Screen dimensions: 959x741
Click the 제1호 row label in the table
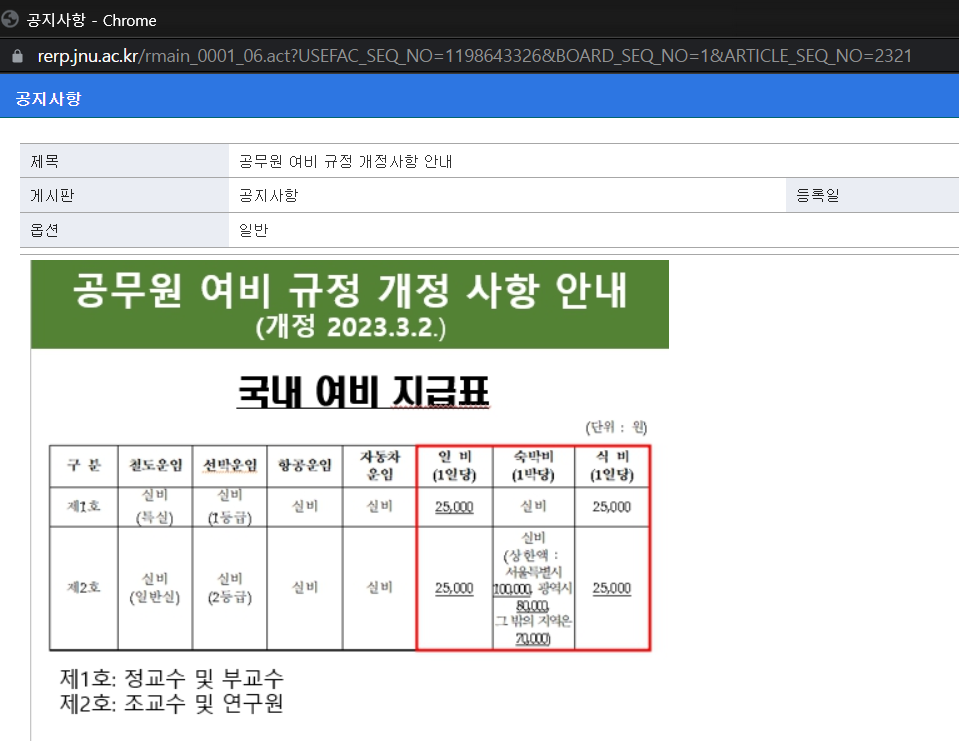(x=83, y=507)
